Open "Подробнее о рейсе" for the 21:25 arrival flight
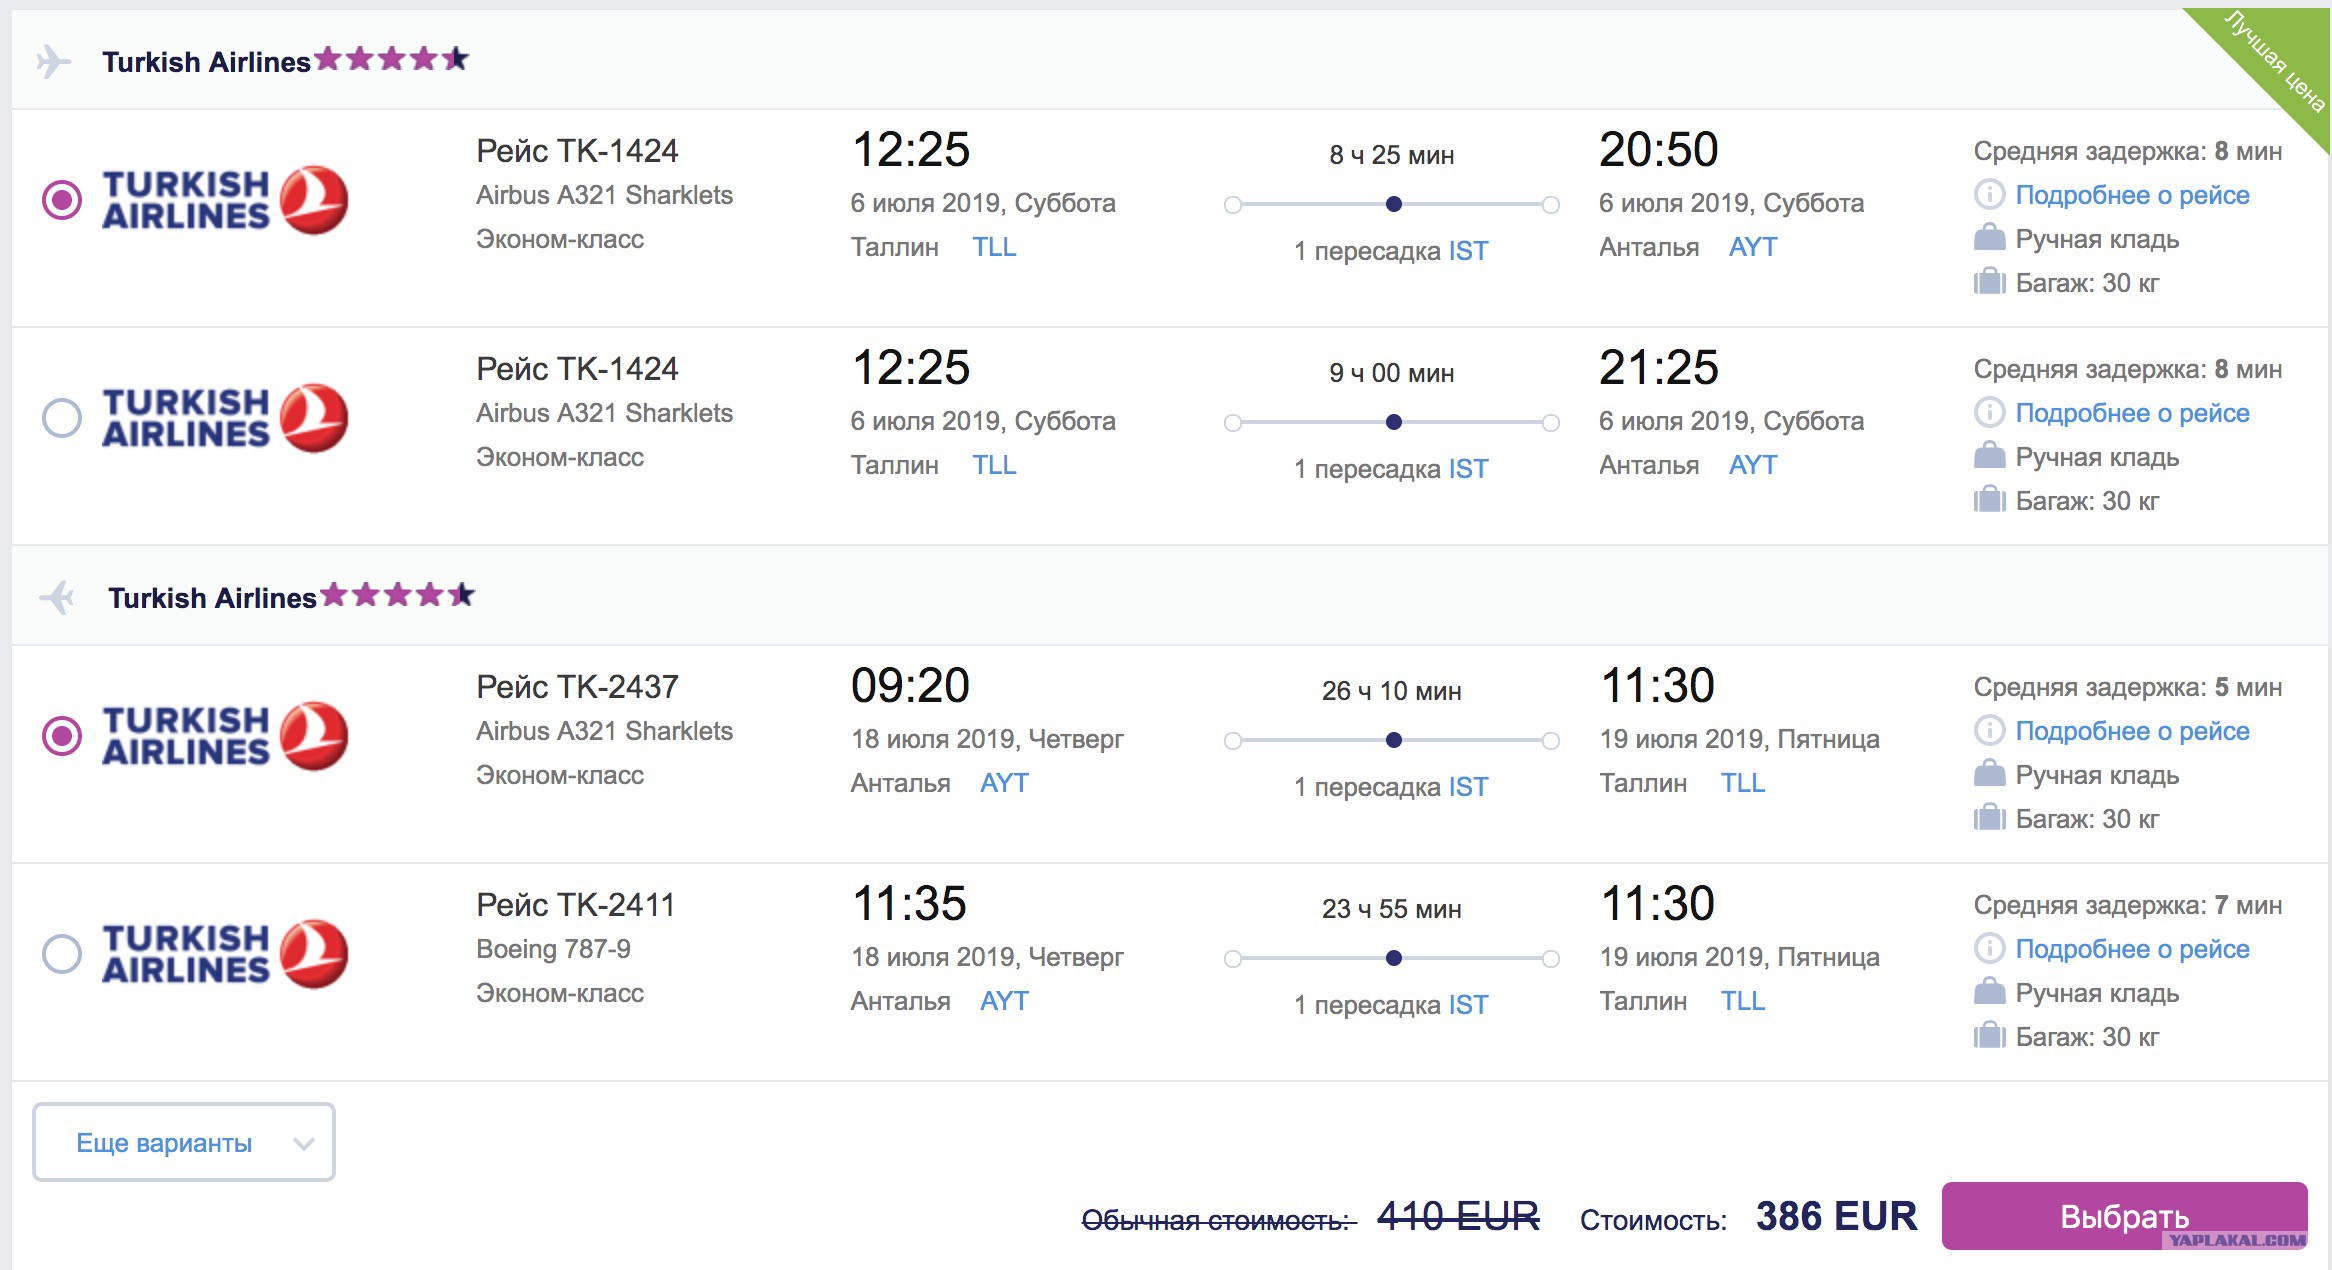2332x1270 pixels. click(2132, 413)
